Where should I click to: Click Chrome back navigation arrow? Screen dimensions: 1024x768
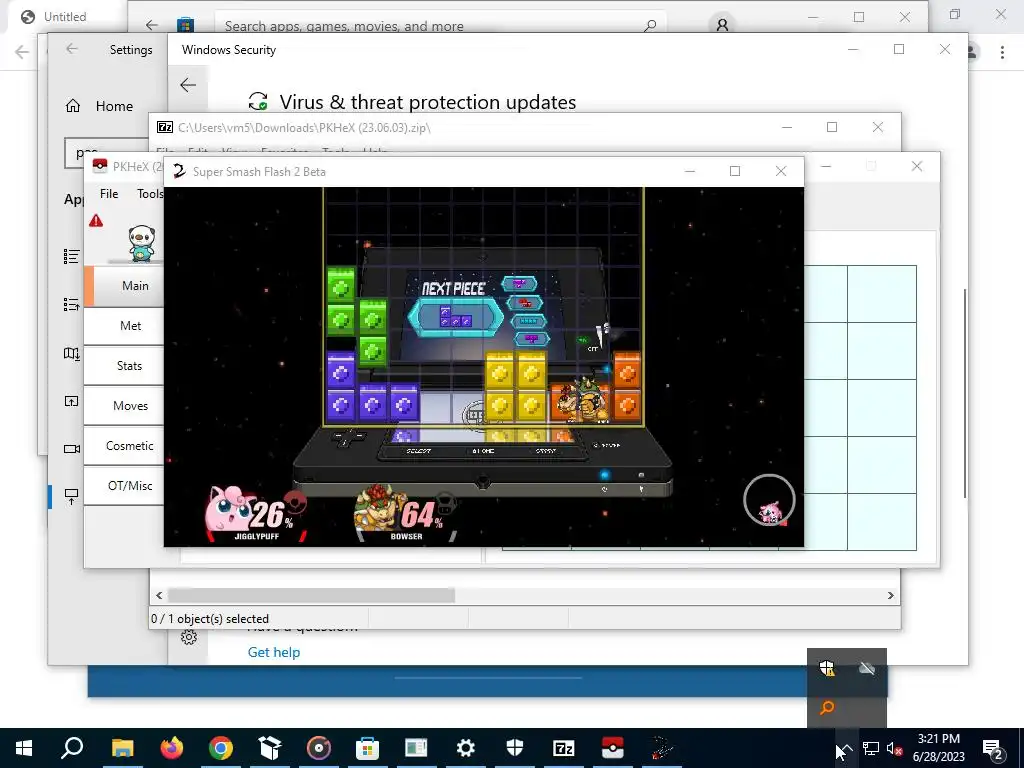coord(22,52)
